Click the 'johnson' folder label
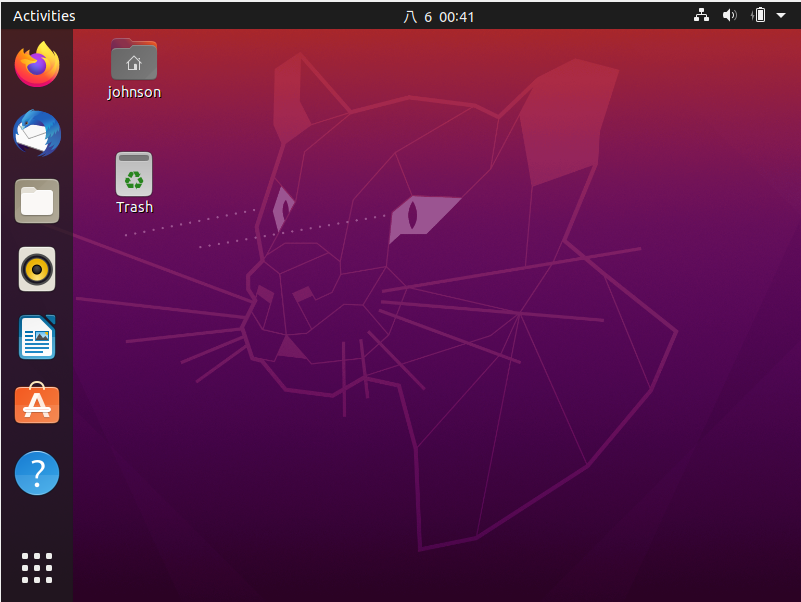This screenshot has width=801, height=602. (x=134, y=92)
